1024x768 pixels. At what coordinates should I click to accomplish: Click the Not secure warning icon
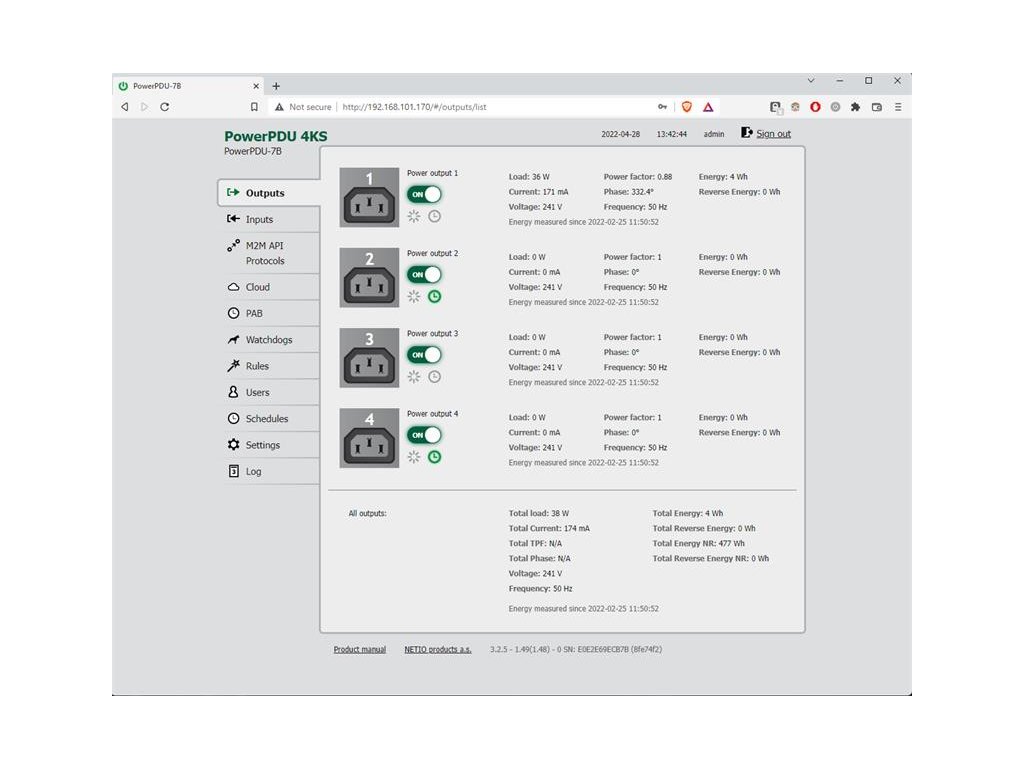[x=280, y=106]
